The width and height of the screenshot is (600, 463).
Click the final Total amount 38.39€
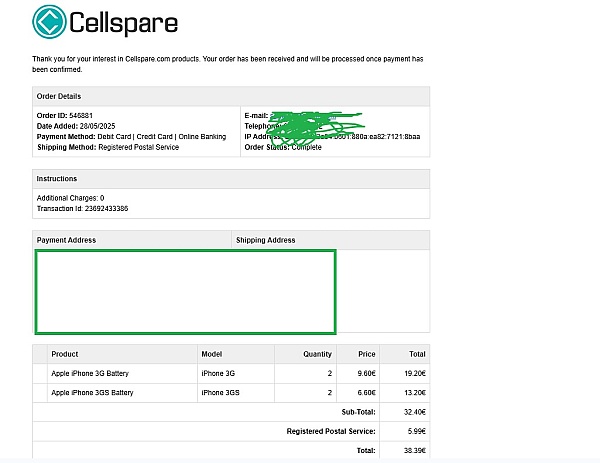coord(414,451)
